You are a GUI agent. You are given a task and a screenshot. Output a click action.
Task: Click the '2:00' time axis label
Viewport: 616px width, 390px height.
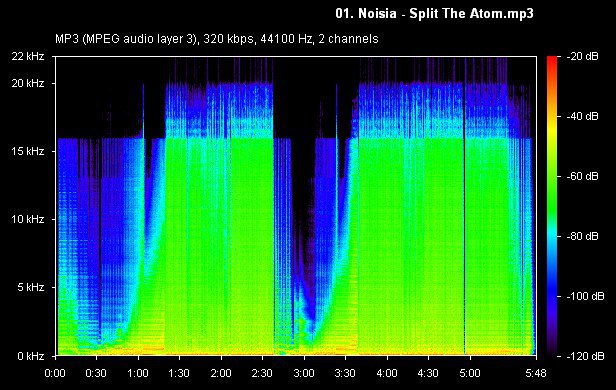[221, 373]
